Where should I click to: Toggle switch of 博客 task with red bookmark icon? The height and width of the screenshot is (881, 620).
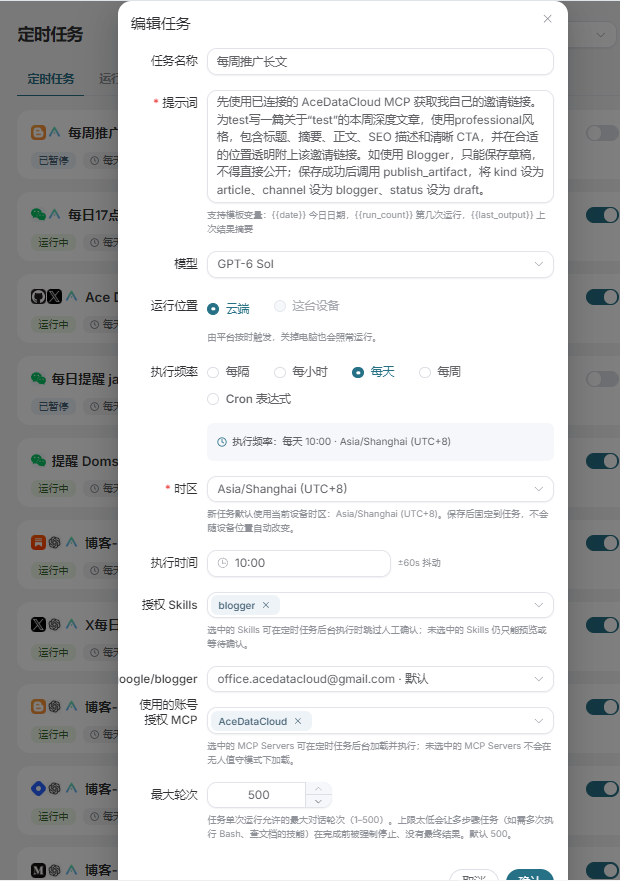602,543
